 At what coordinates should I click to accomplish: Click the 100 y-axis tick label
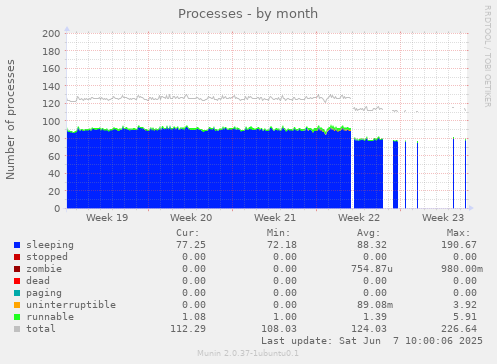(51, 121)
